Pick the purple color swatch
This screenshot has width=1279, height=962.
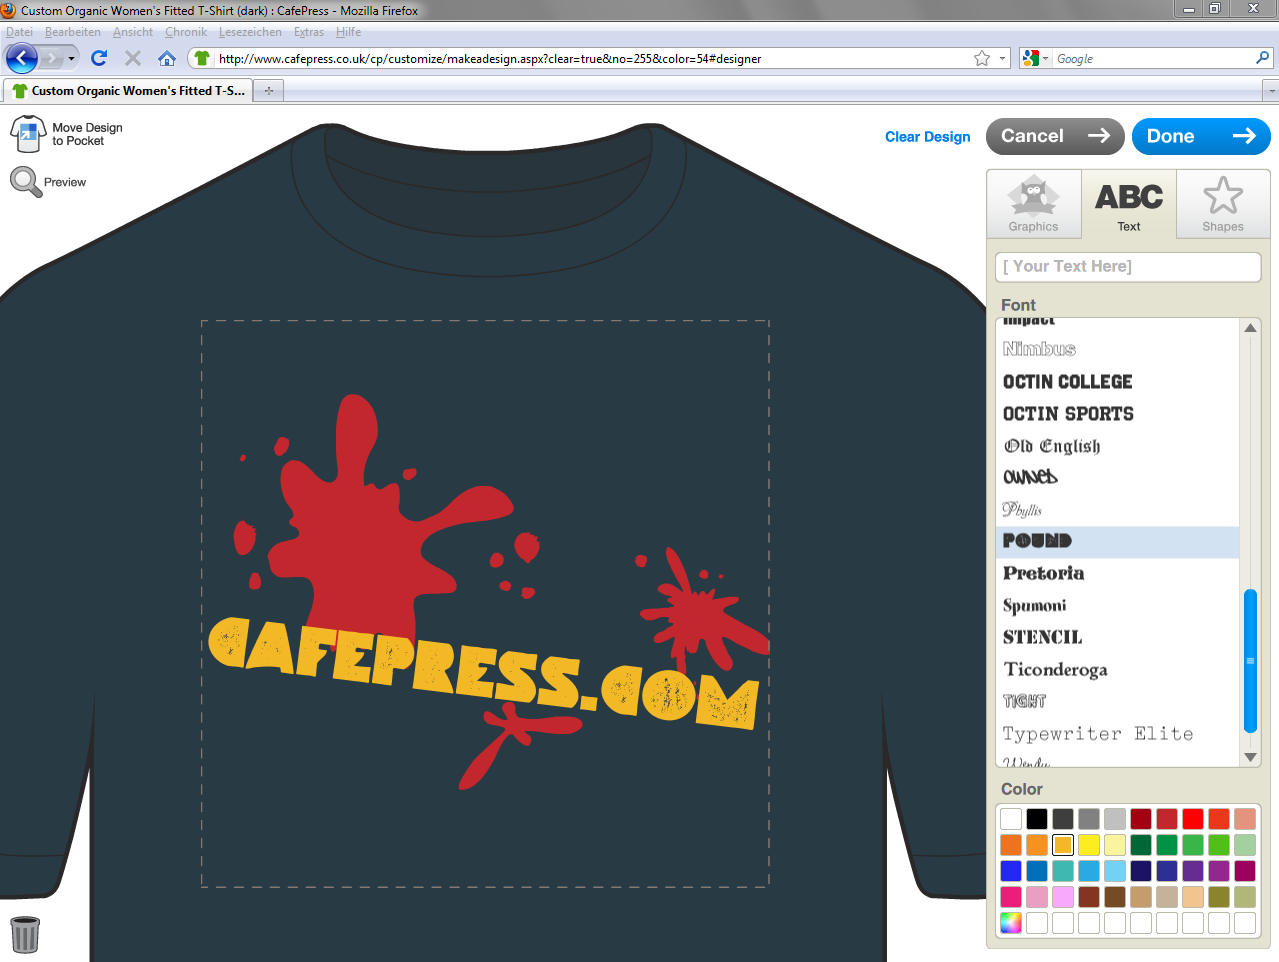pyautogui.click(x=1193, y=871)
